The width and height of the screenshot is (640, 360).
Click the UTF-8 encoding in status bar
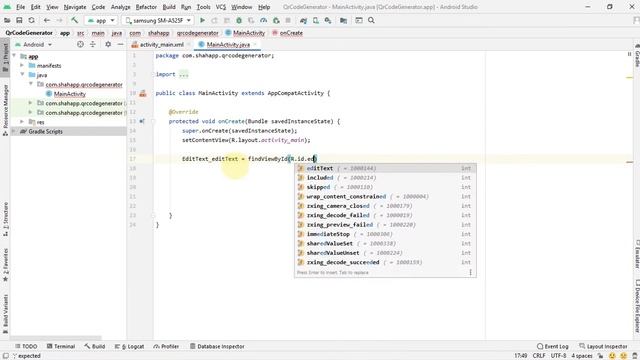pos(558,356)
